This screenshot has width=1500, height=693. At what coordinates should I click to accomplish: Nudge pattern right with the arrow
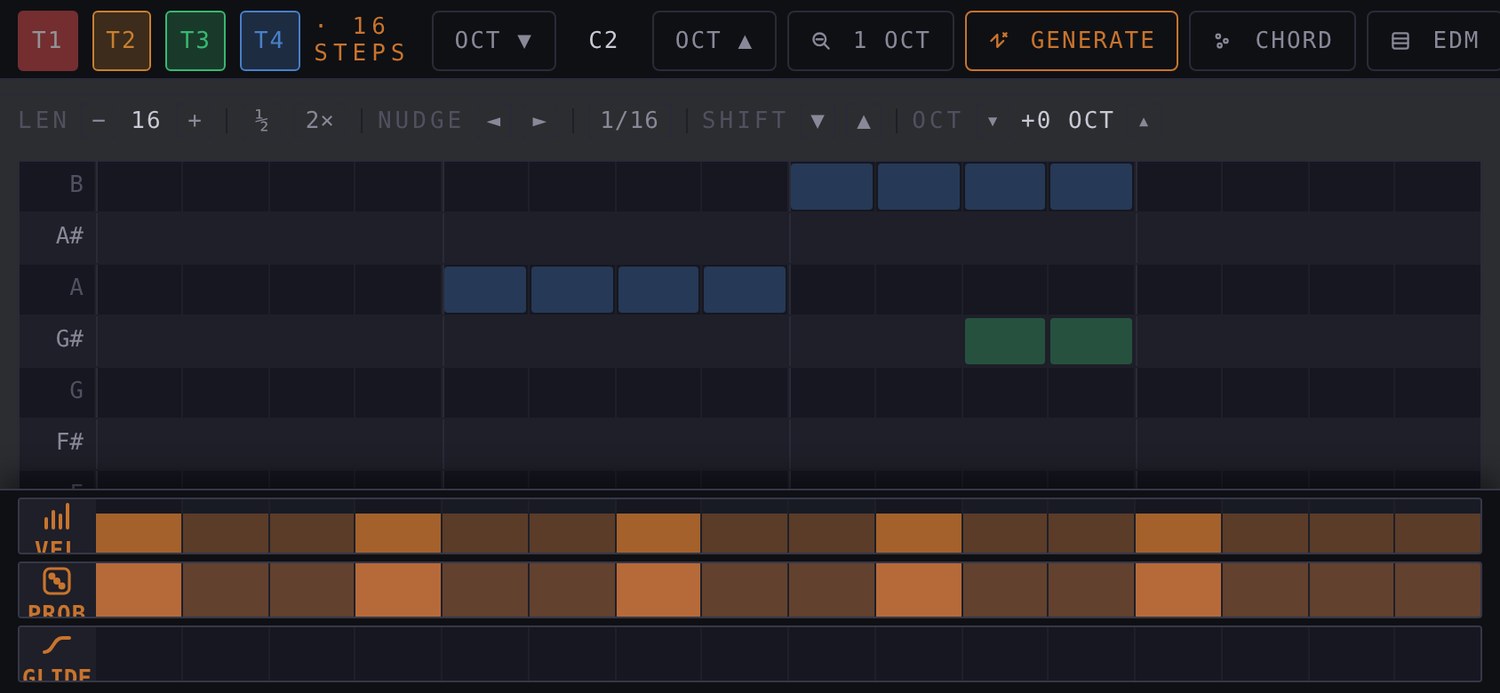[x=540, y=121]
